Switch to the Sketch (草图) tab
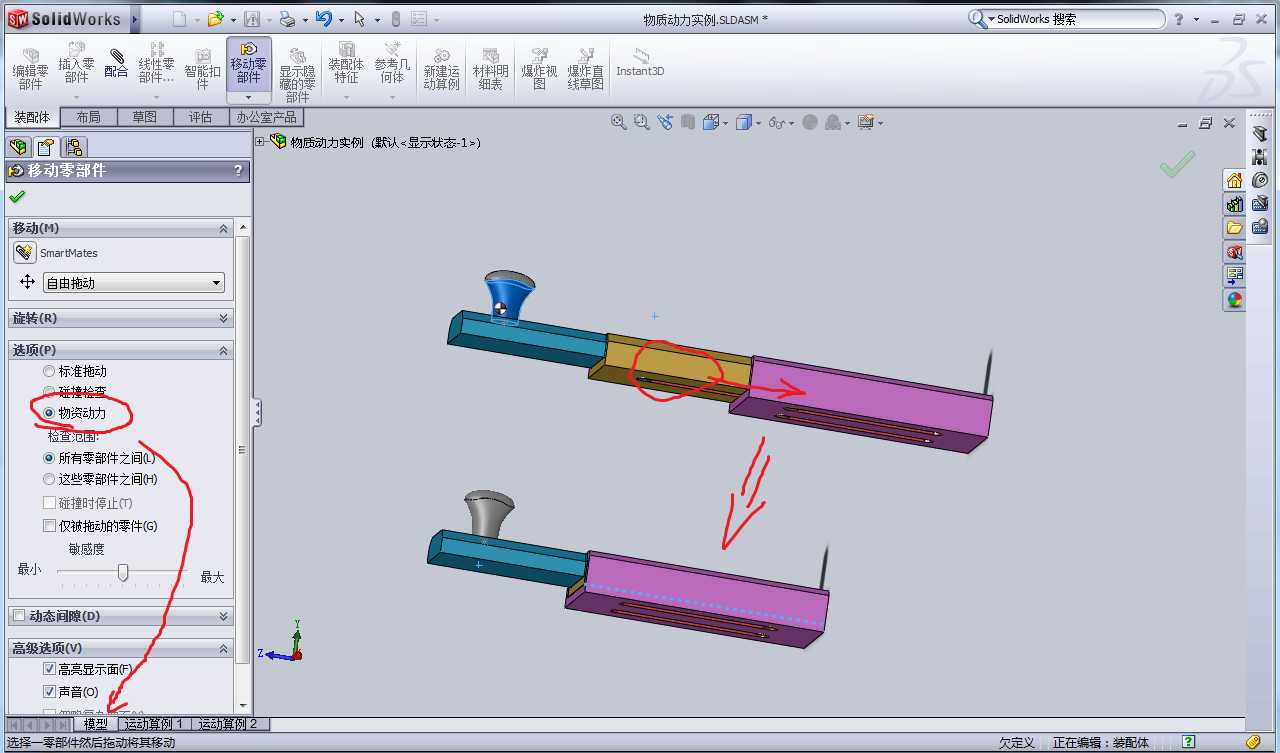 point(144,117)
